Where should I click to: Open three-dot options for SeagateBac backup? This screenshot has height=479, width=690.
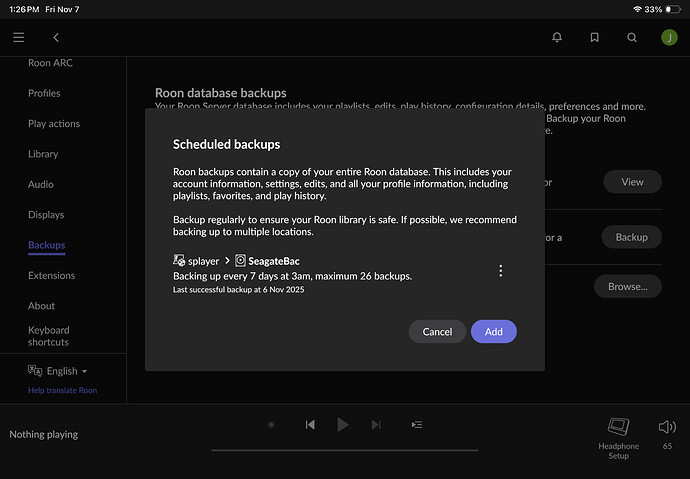[501, 270]
